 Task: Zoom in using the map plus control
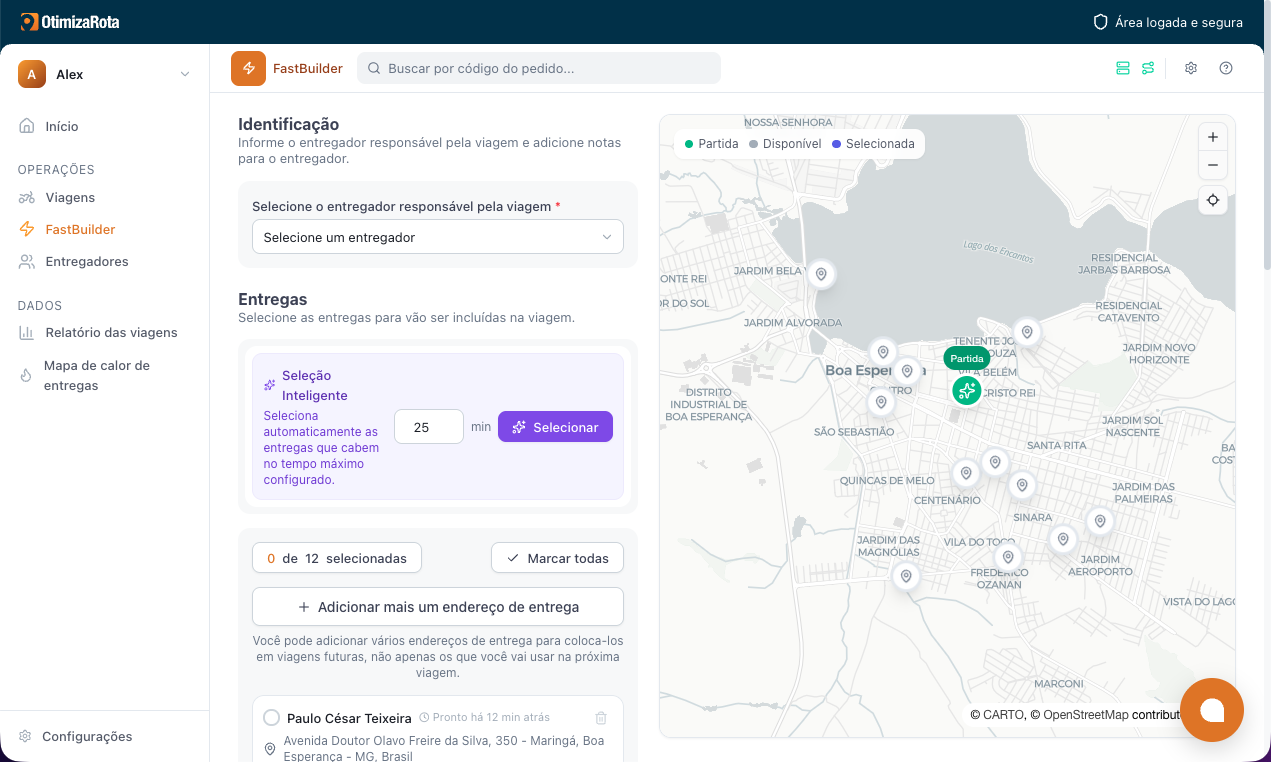pos(1212,137)
